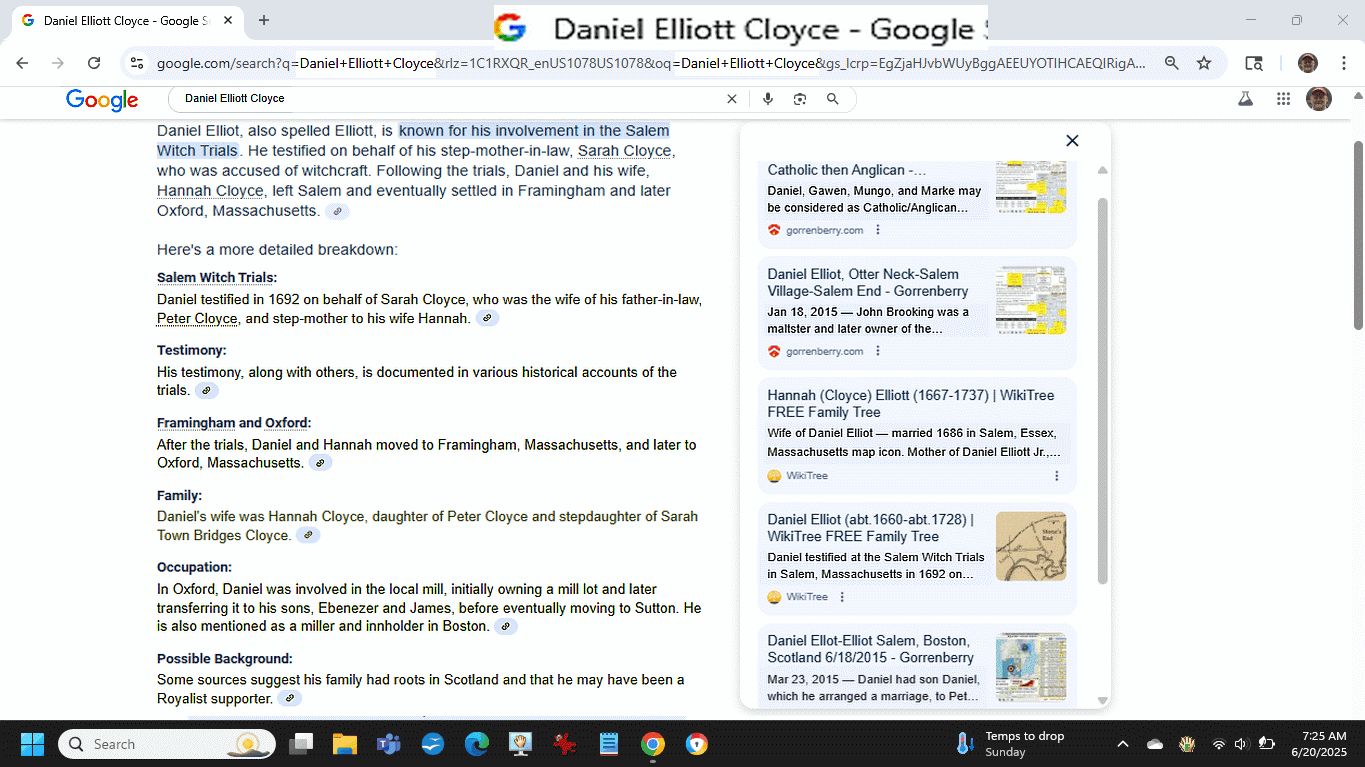Open options for Daniel Elliot (abt.1660) WikiTree result
The height and width of the screenshot is (767, 1365).
coord(842,597)
